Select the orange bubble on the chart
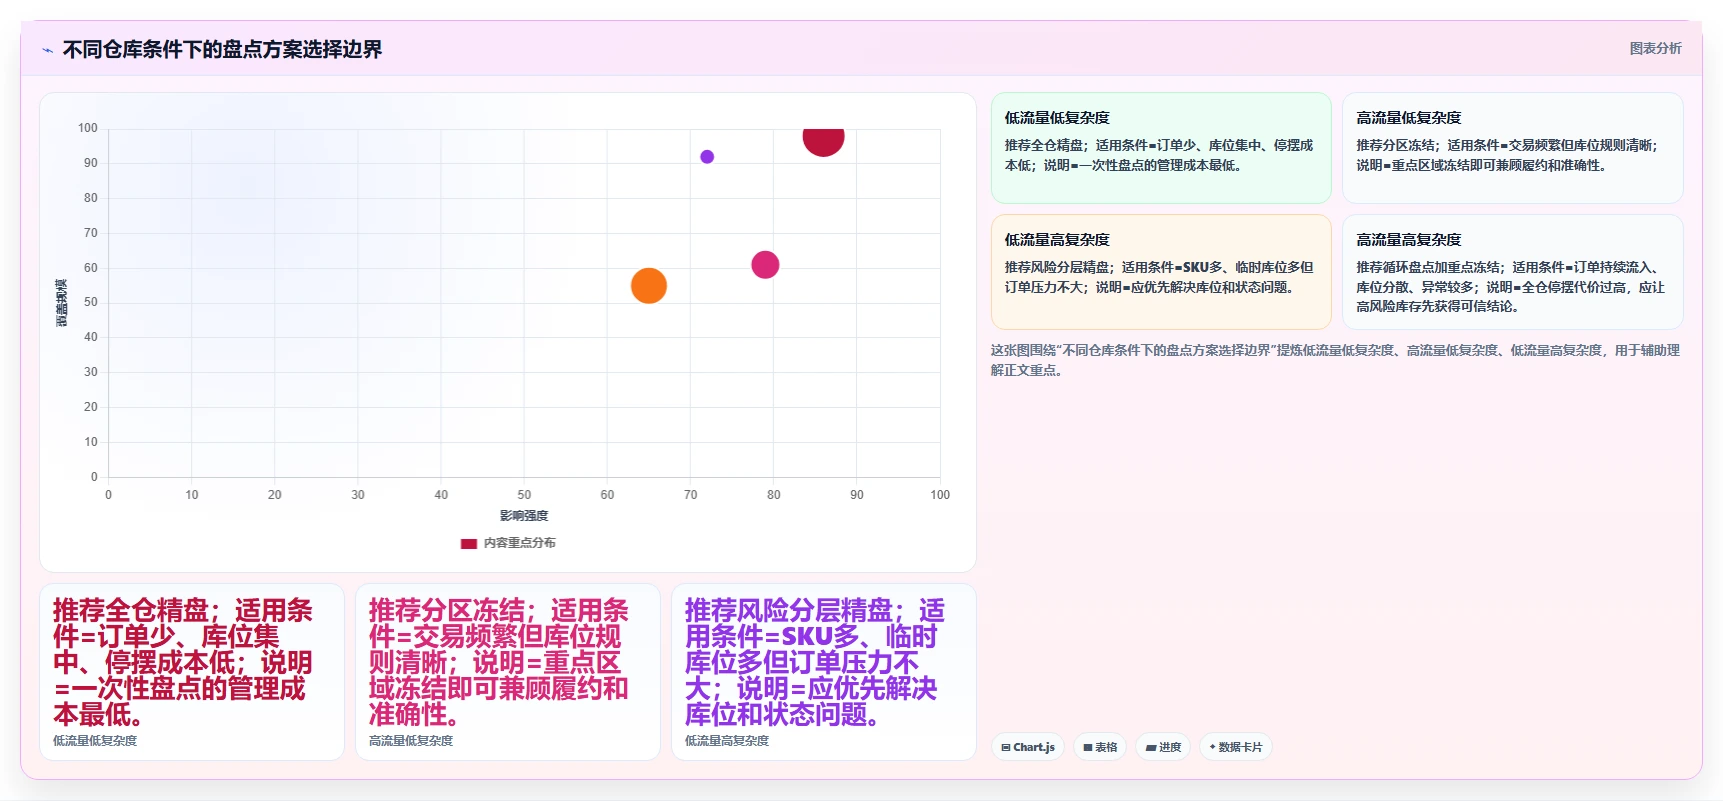 point(649,286)
